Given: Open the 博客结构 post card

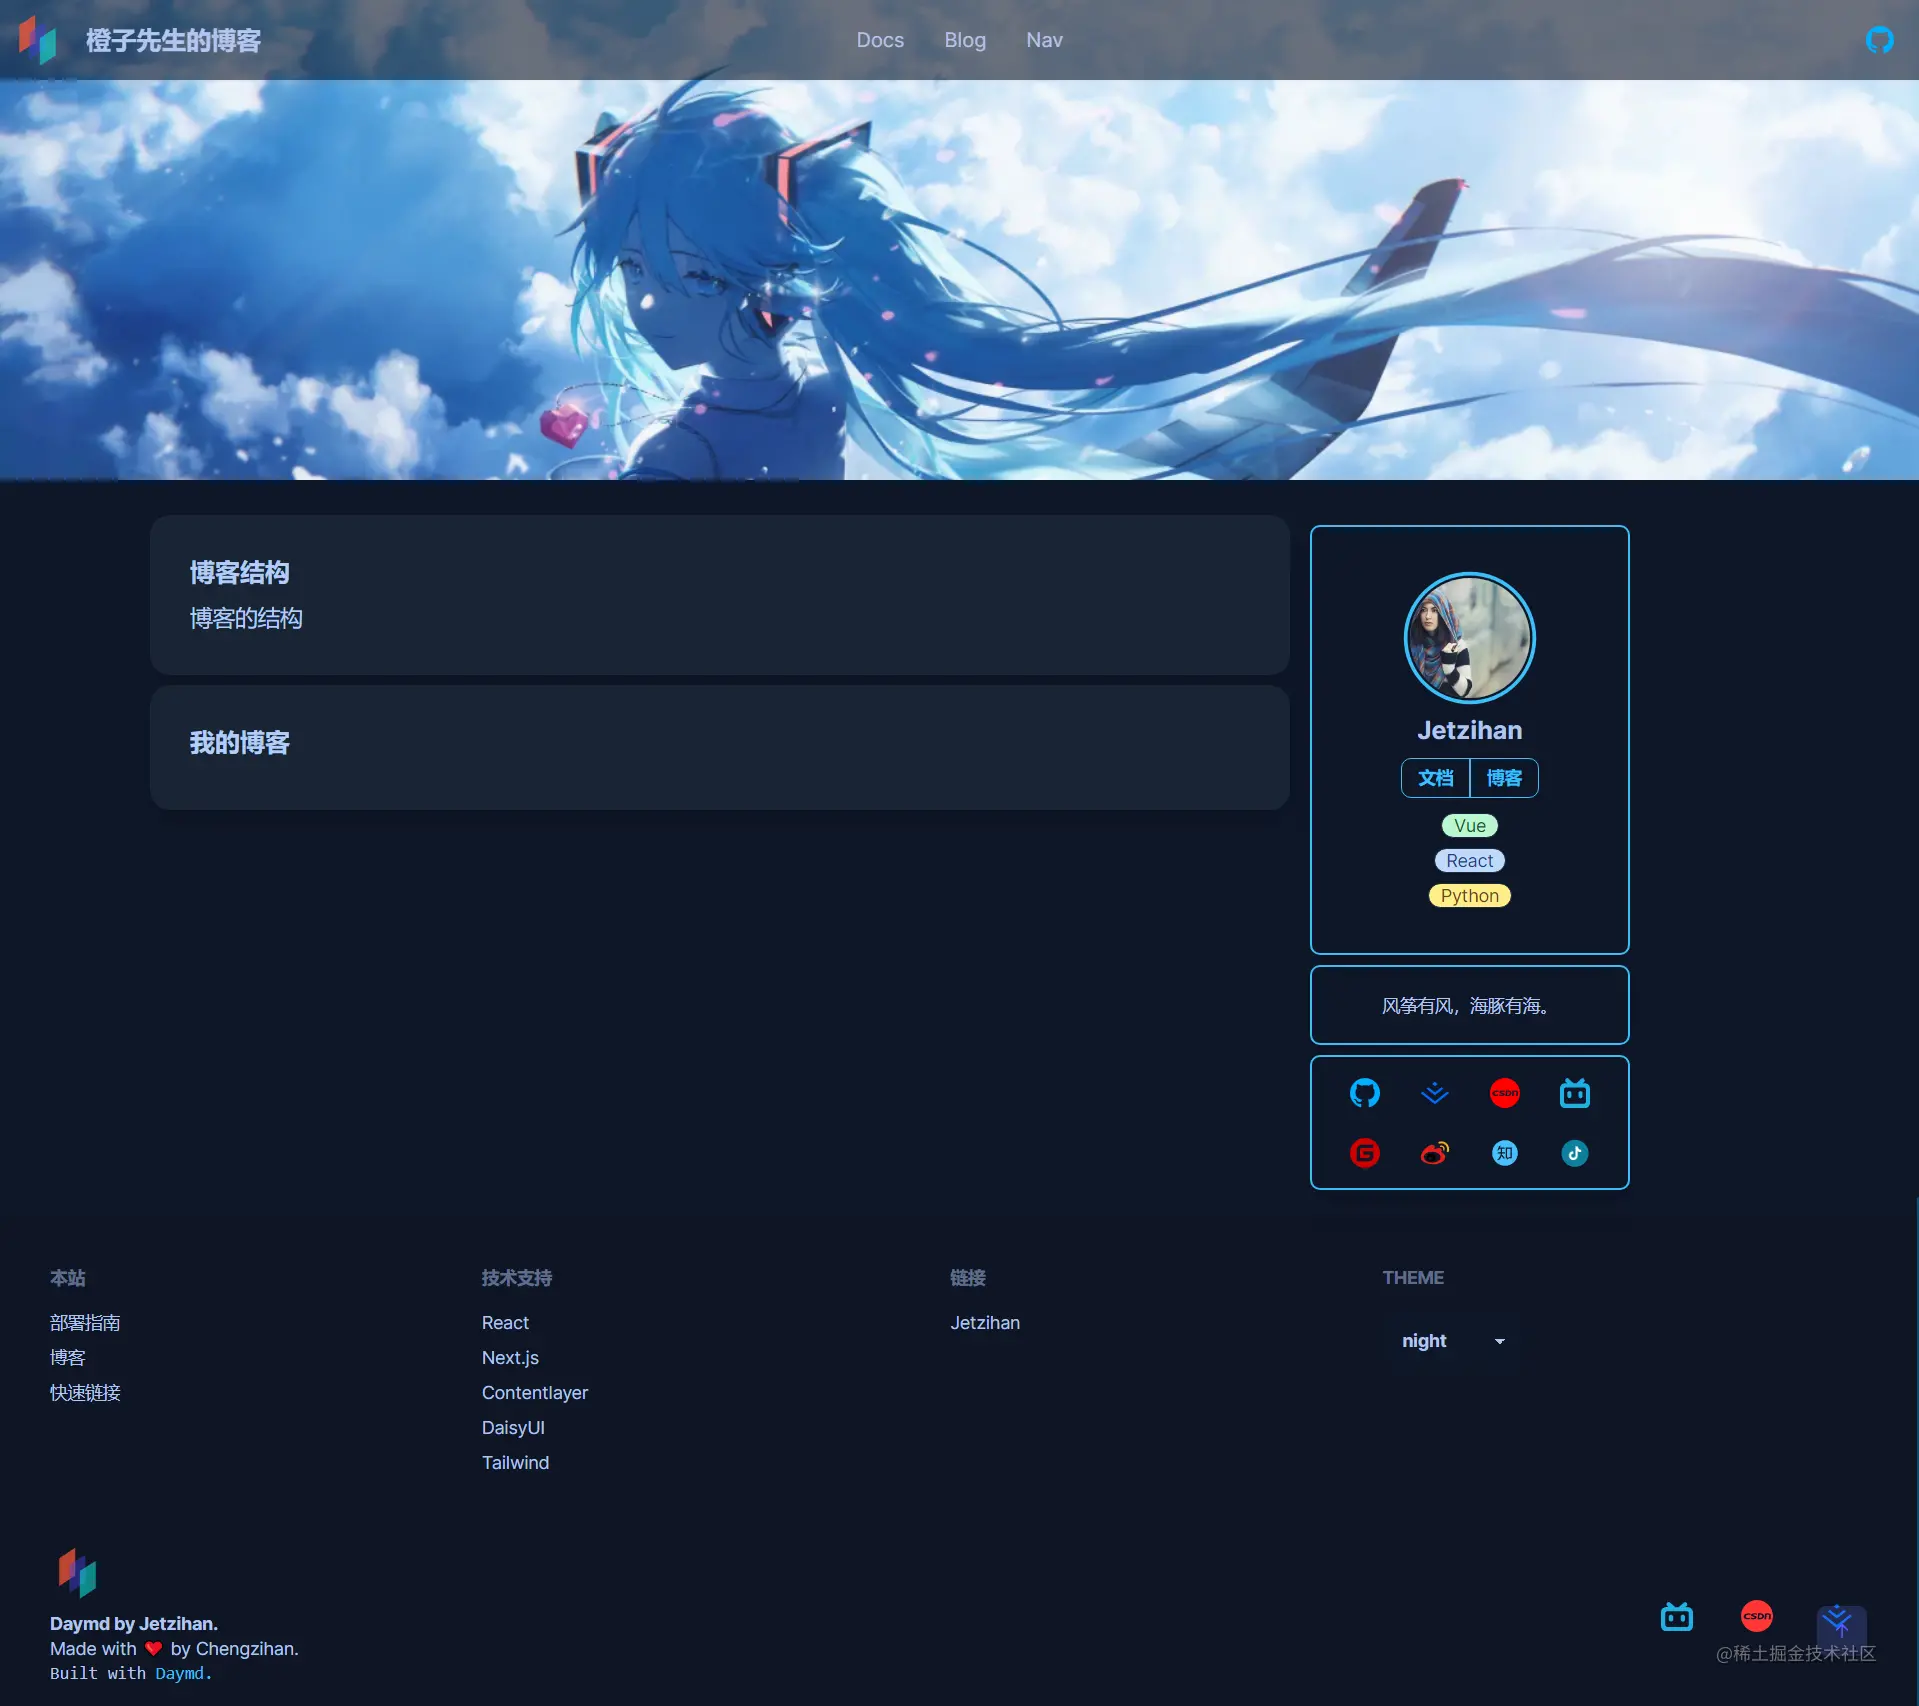Looking at the screenshot, I should [x=719, y=595].
